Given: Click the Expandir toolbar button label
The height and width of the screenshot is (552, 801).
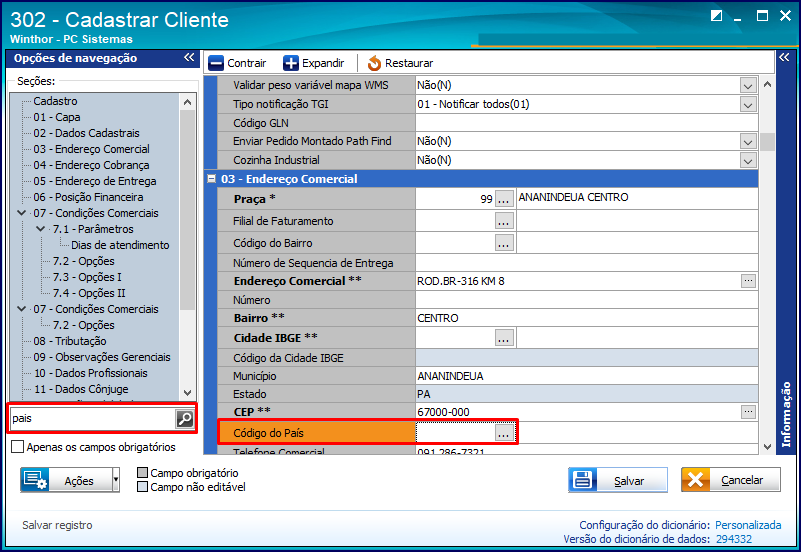Looking at the screenshot, I should [x=323, y=63].
